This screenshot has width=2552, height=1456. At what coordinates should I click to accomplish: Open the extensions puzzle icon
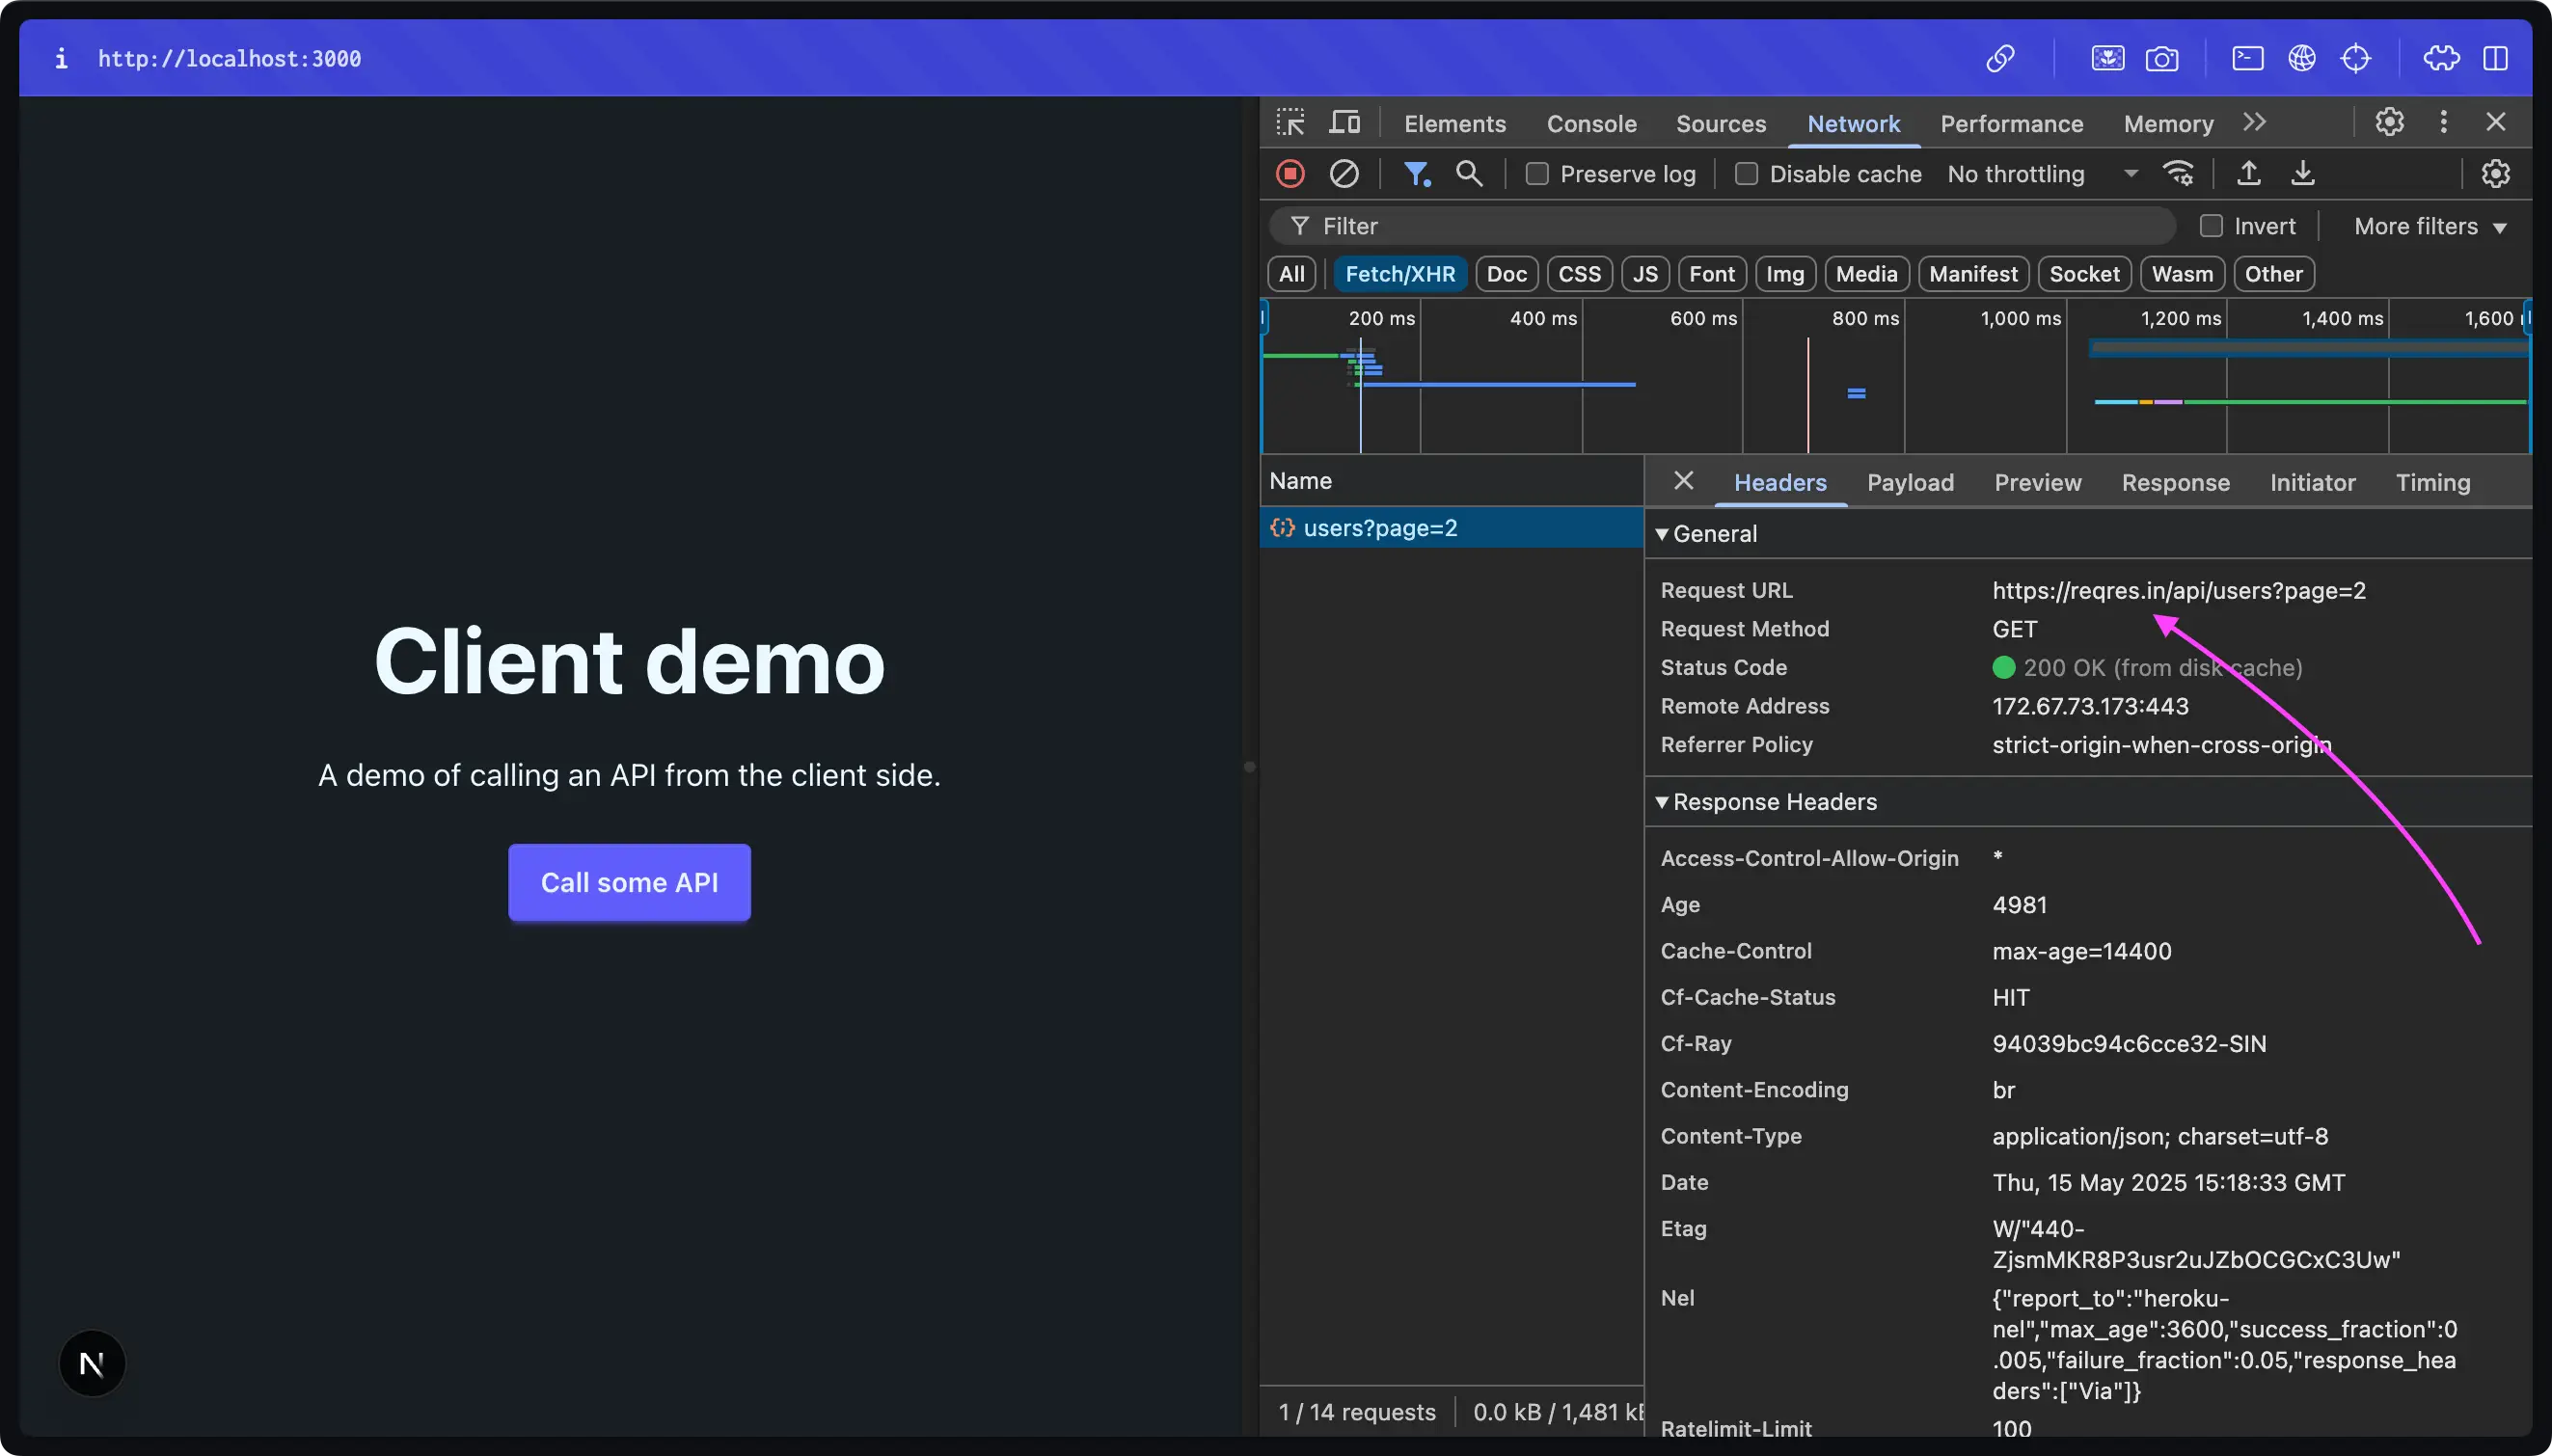tap(2441, 59)
